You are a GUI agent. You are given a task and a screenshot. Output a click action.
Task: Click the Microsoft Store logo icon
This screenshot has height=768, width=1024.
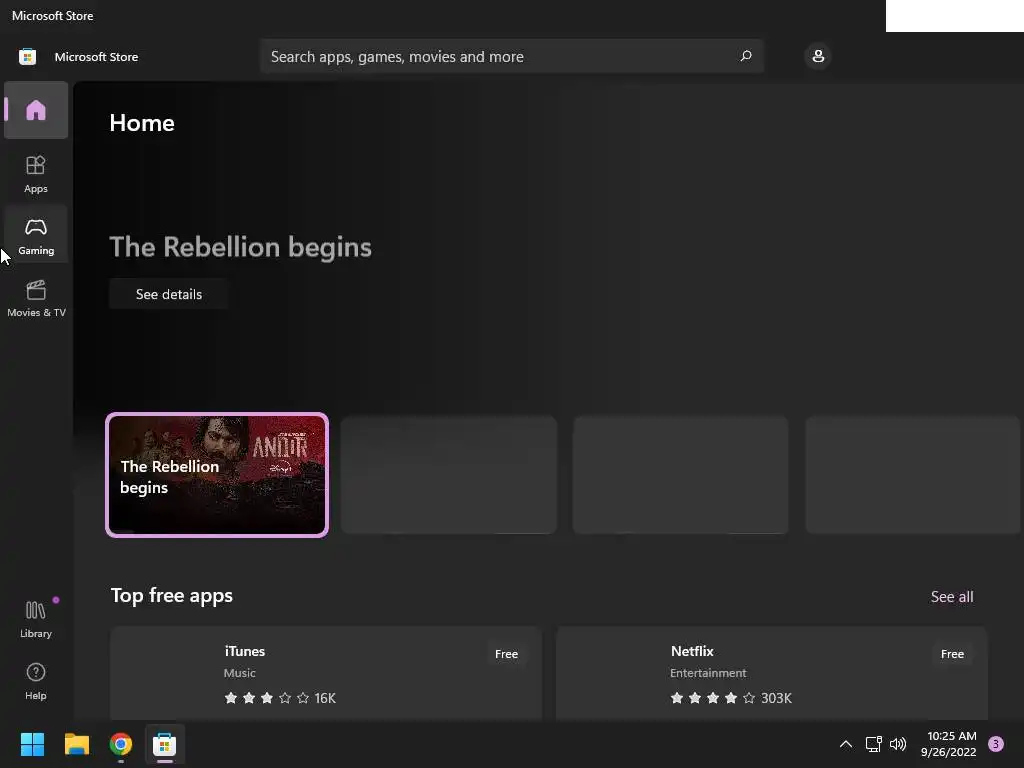(x=27, y=57)
